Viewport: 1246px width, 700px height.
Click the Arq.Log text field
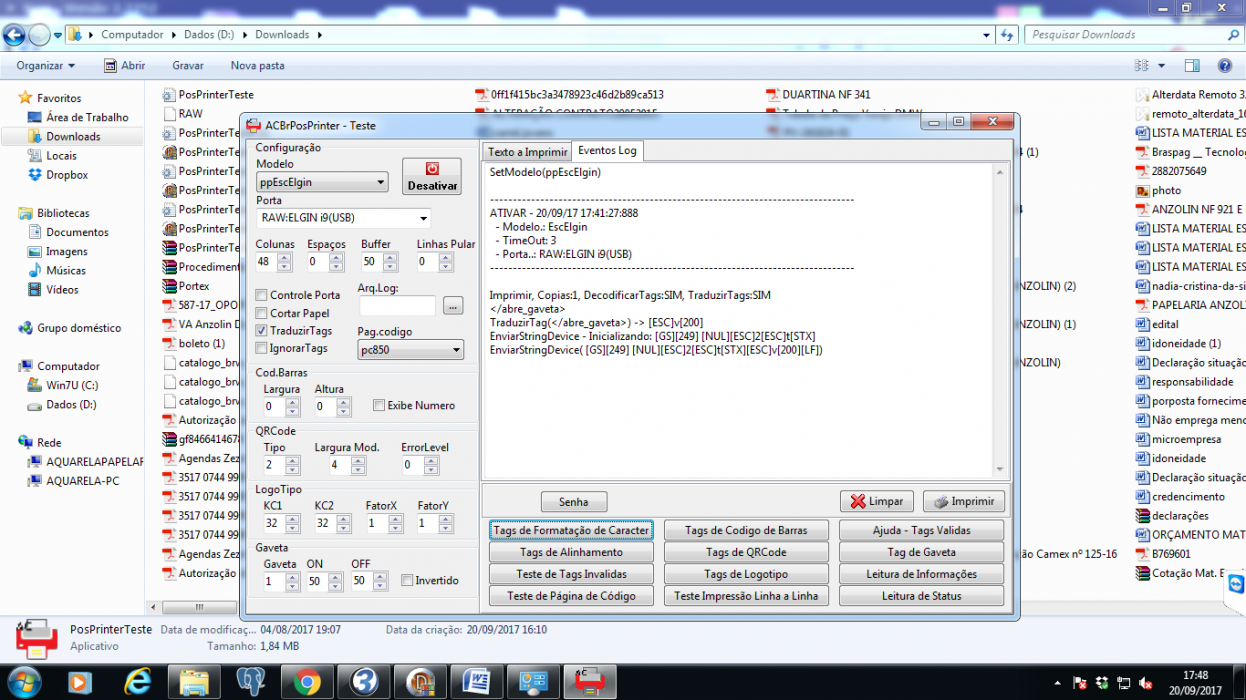(397, 306)
